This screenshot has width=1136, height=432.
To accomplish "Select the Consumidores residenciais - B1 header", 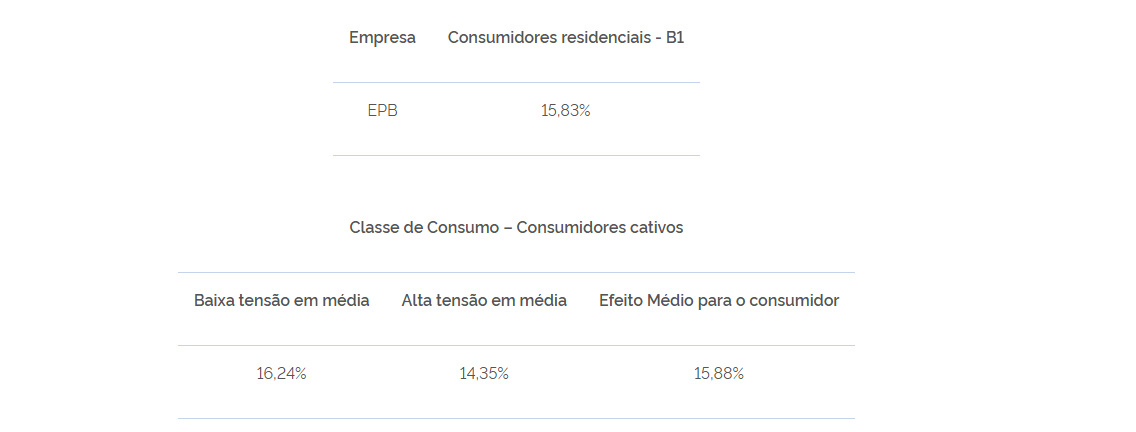I will tap(565, 38).
